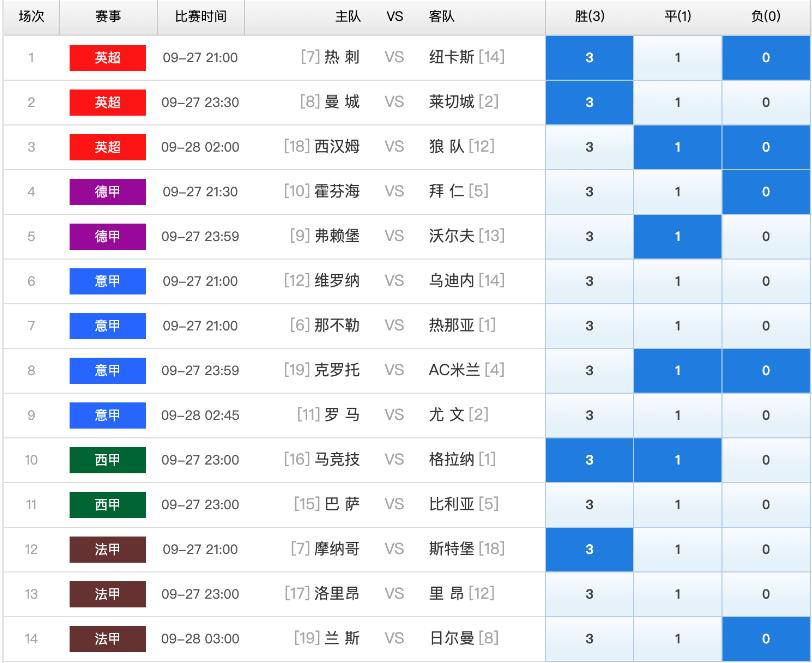Toggle win (3) for 摩纳哥 vs 斯特堡
The width and height of the screenshot is (812, 663).
[x=589, y=550]
